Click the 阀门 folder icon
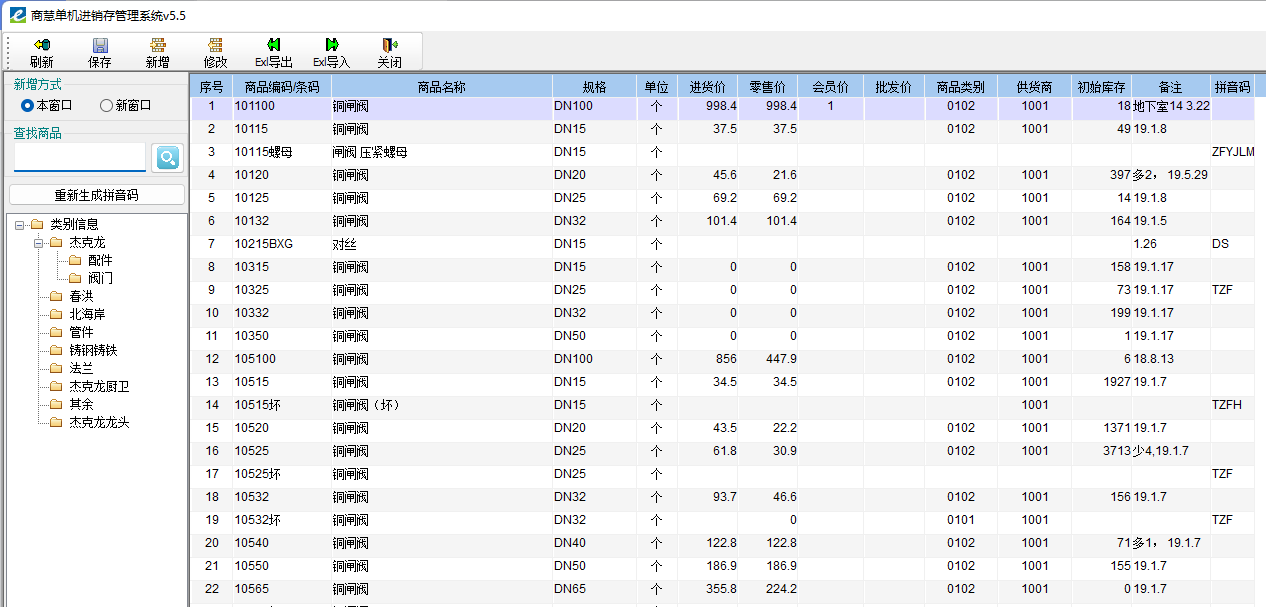 click(75, 278)
